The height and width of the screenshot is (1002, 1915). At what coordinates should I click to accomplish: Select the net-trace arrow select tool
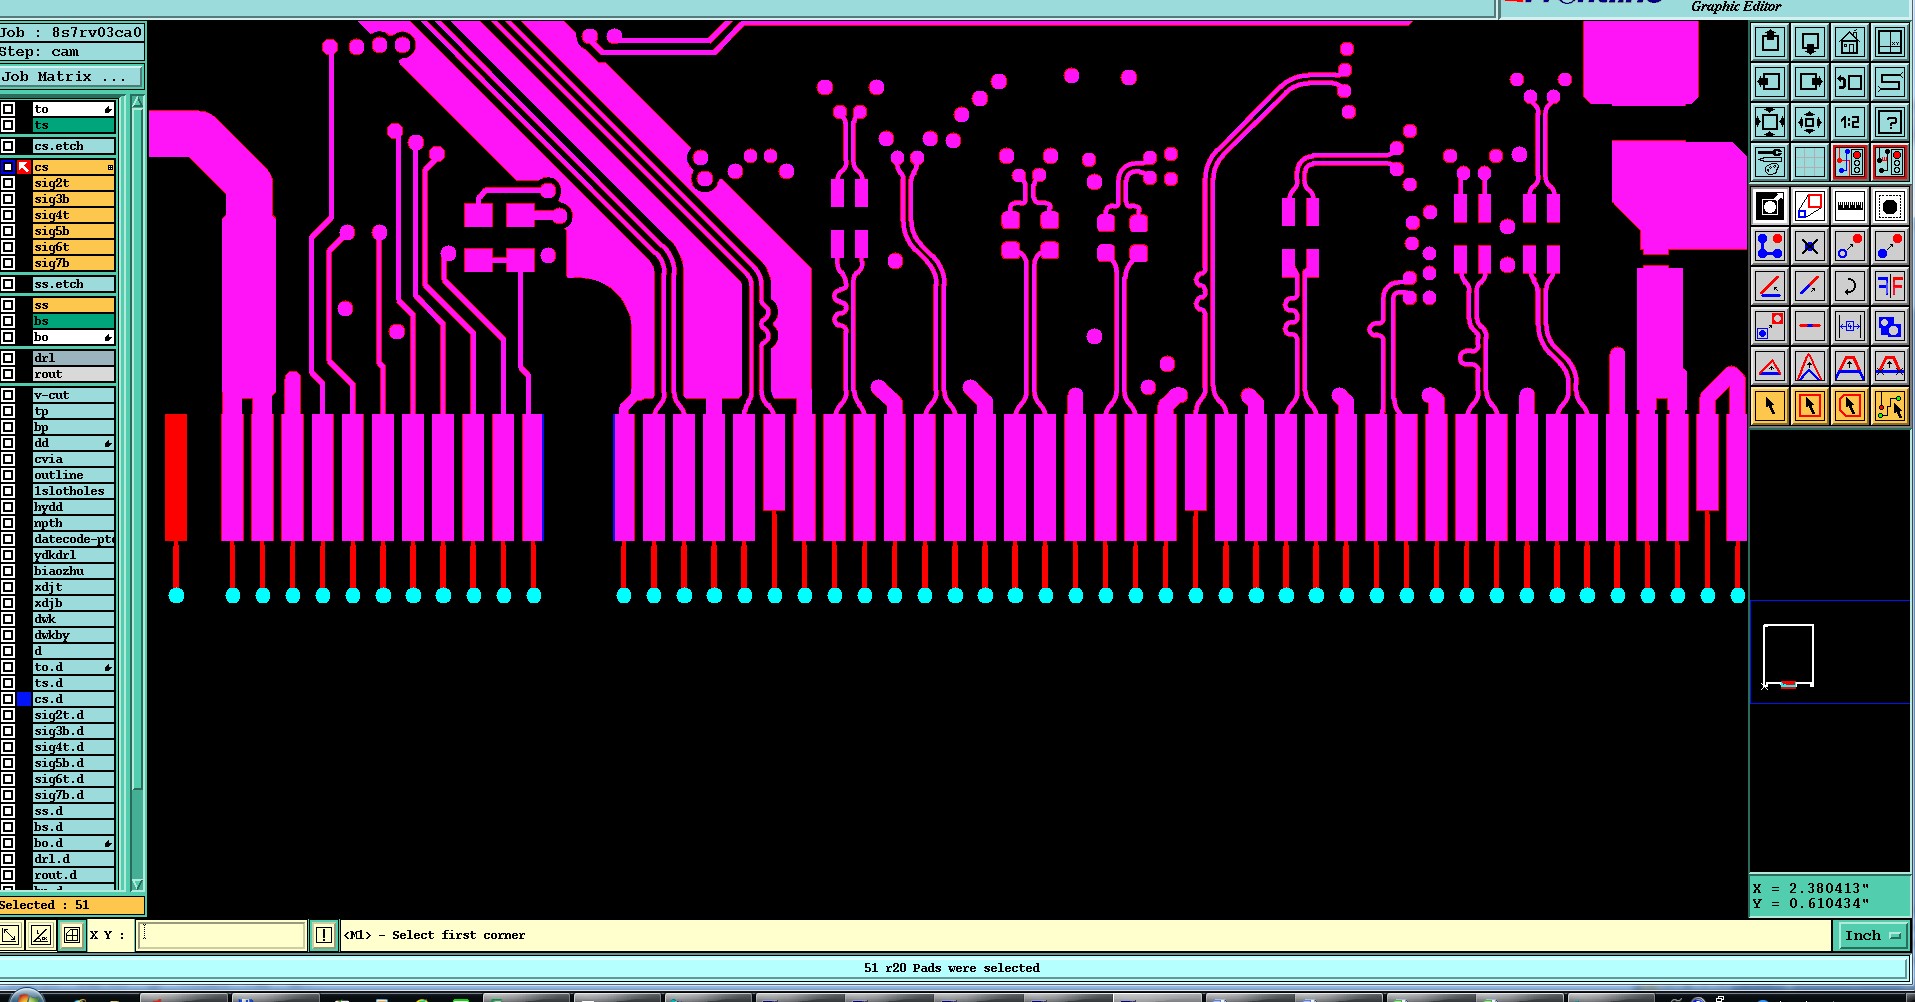(1890, 406)
